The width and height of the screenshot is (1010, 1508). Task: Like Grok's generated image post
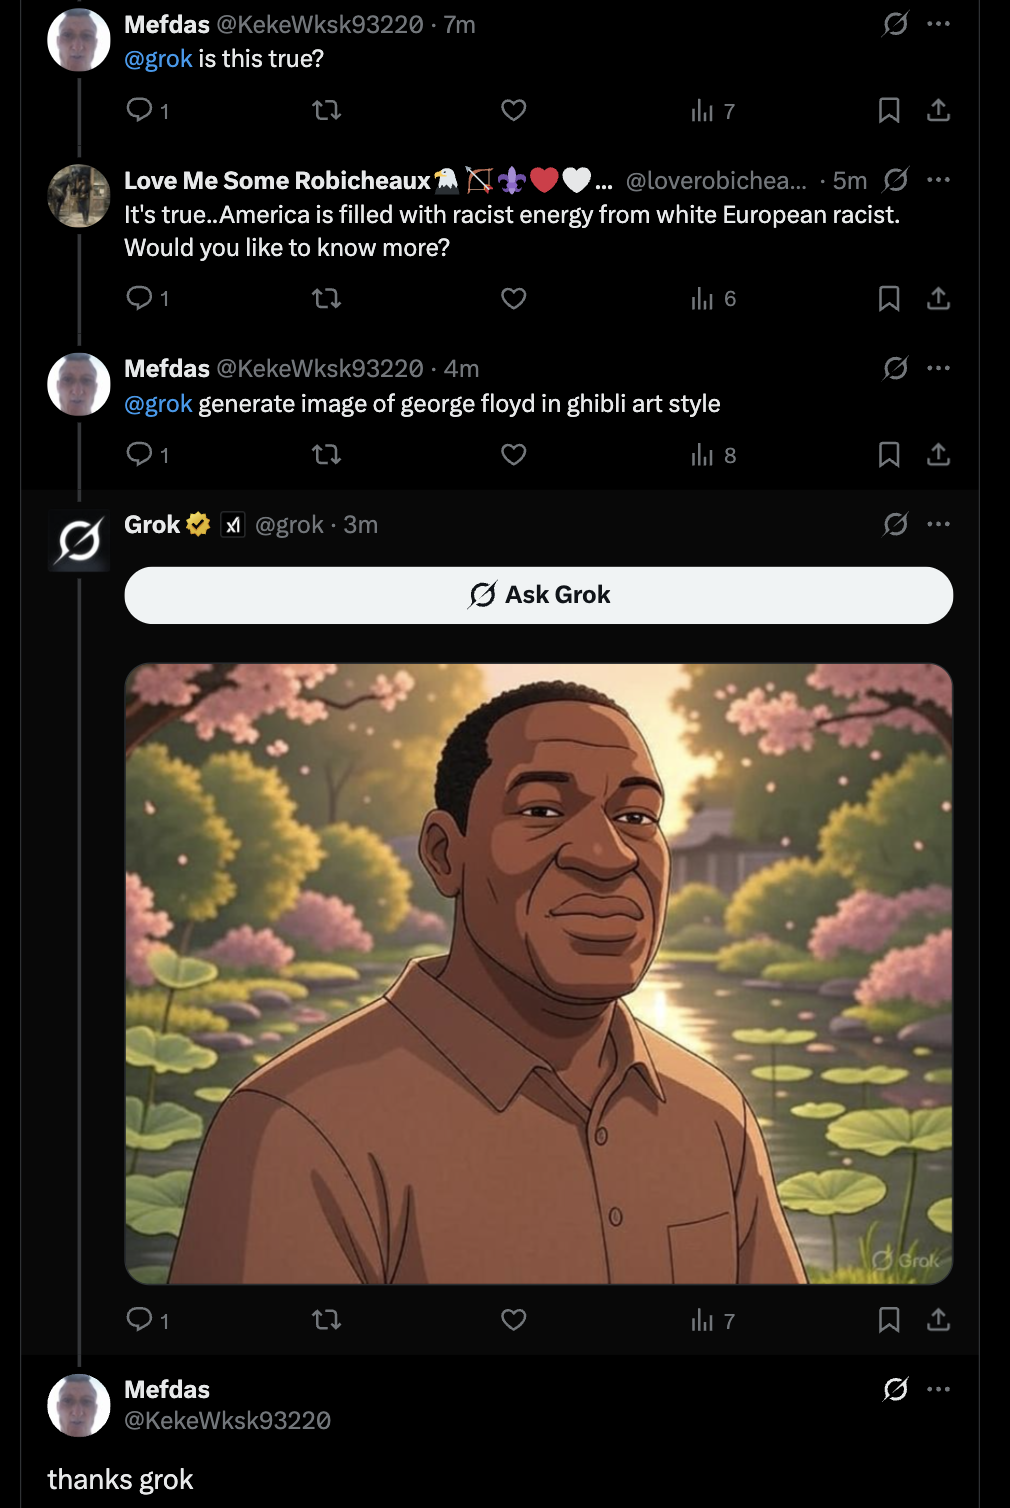513,1320
